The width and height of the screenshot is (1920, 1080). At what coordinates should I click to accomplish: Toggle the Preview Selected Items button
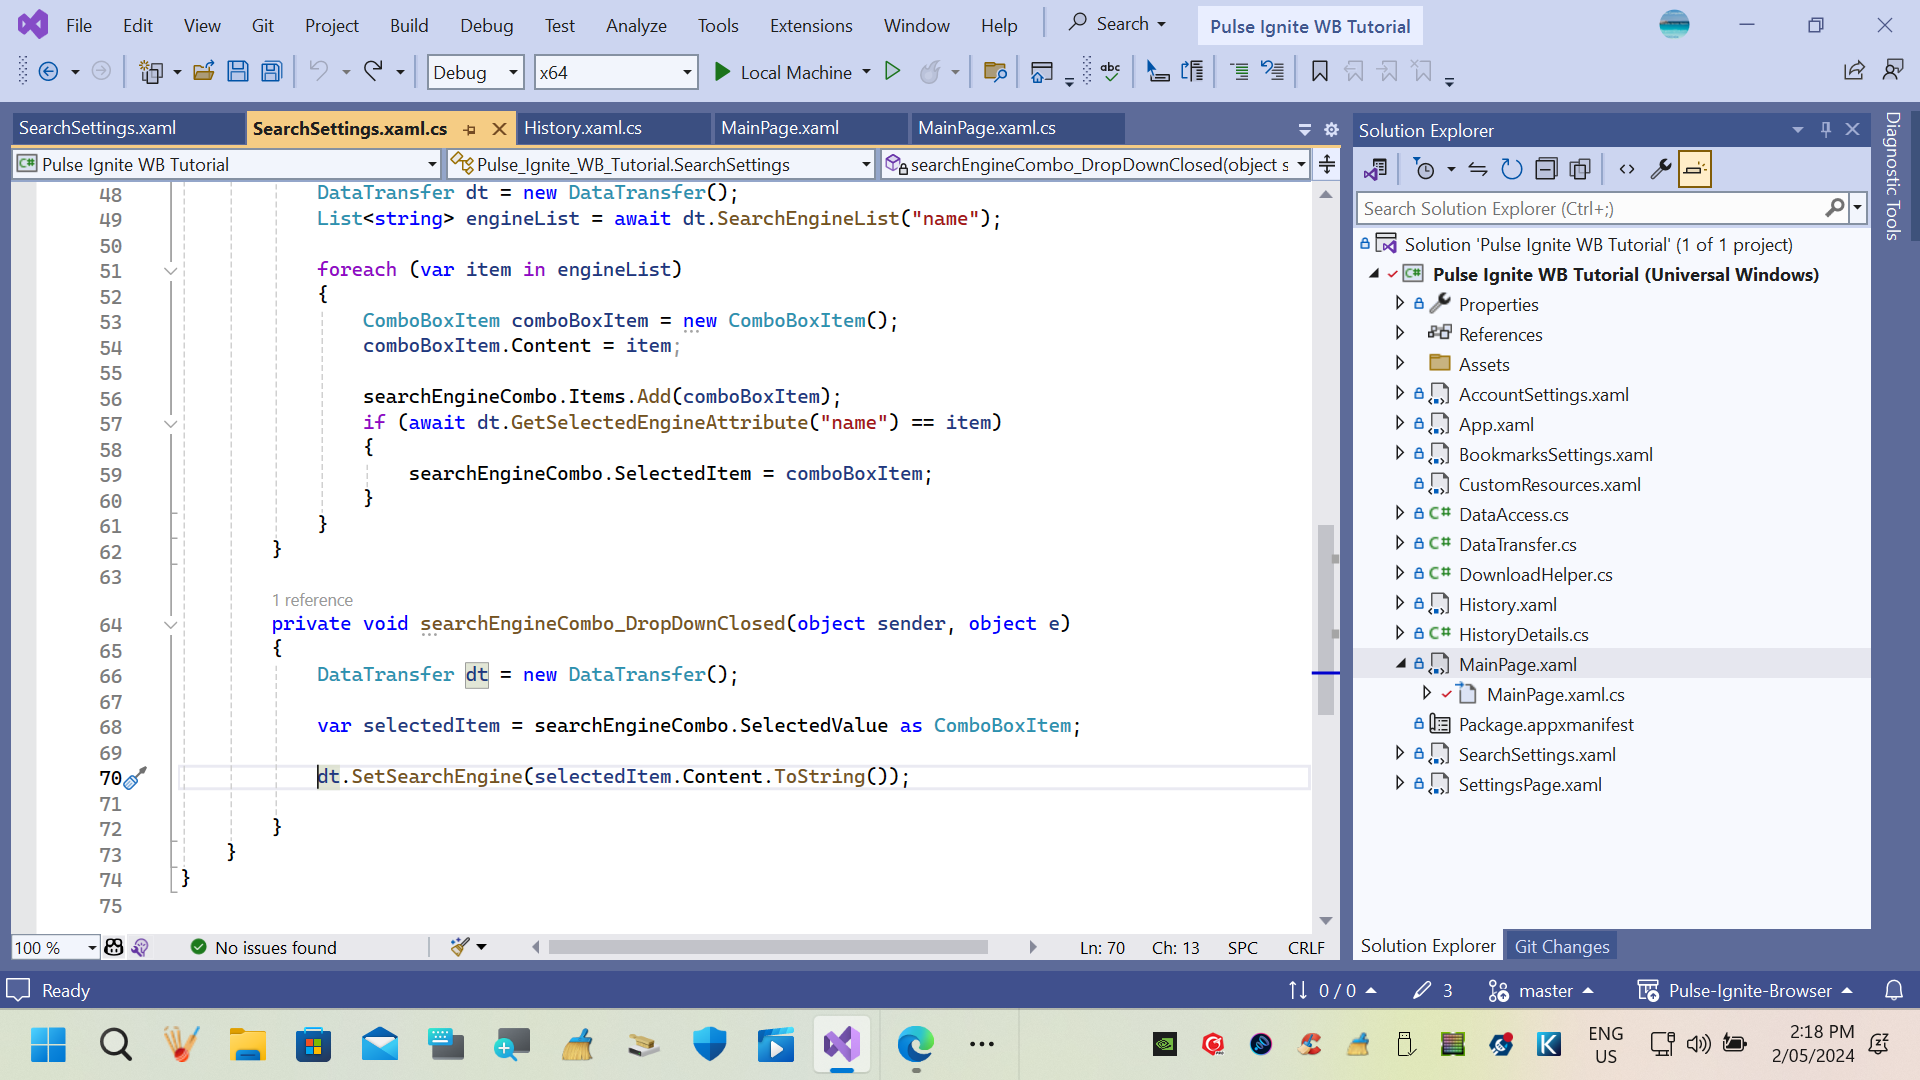point(1695,169)
